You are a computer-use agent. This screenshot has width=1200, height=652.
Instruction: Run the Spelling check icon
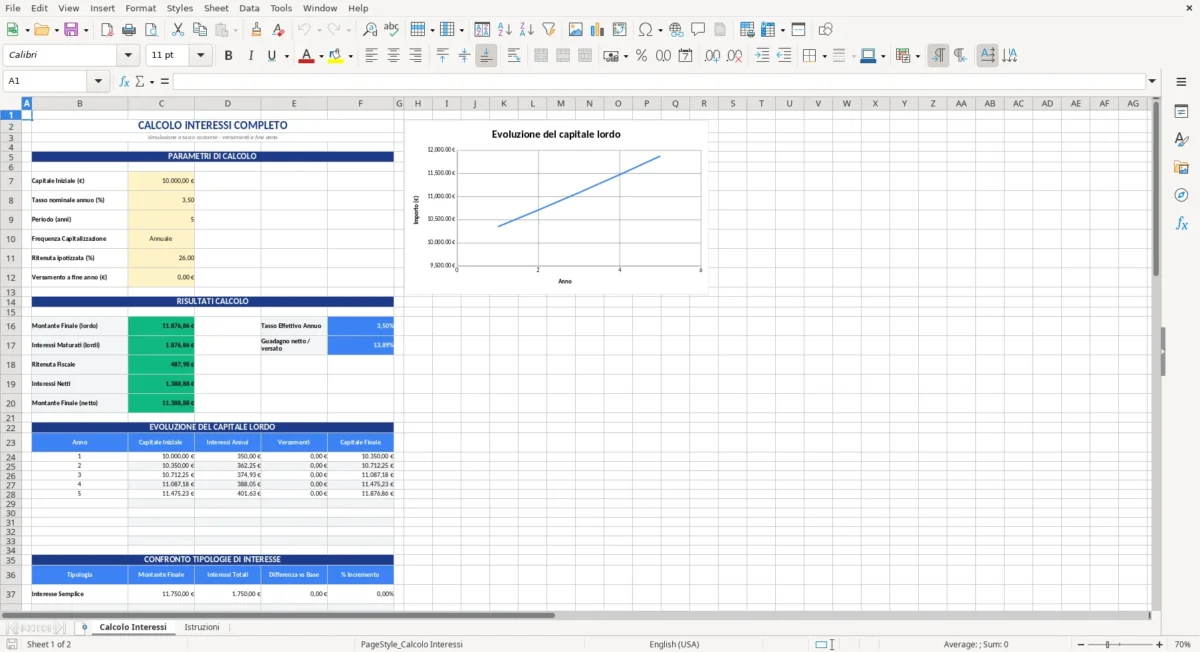tap(391, 30)
